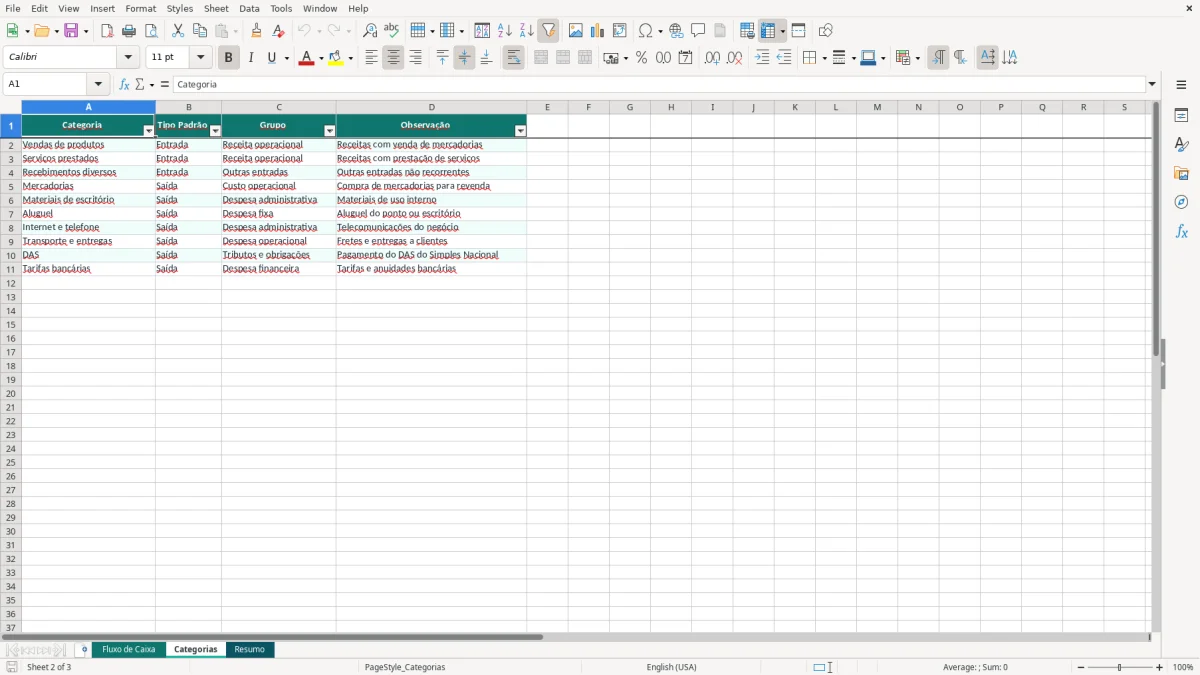
Task: Click the Insert Pivot Table icon
Action: (x=620, y=31)
